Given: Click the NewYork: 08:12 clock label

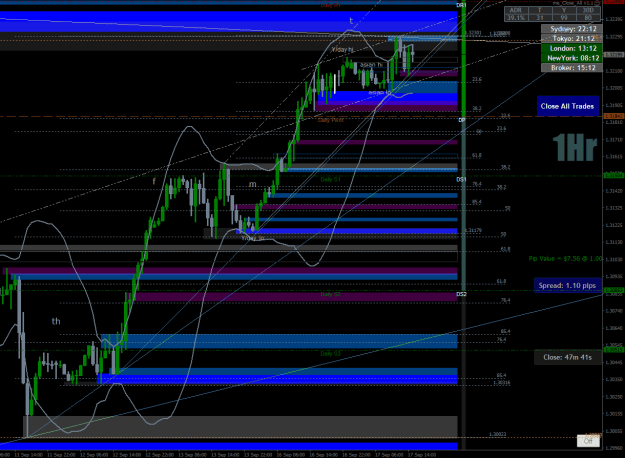Looking at the screenshot, I should [x=571, y=58].
